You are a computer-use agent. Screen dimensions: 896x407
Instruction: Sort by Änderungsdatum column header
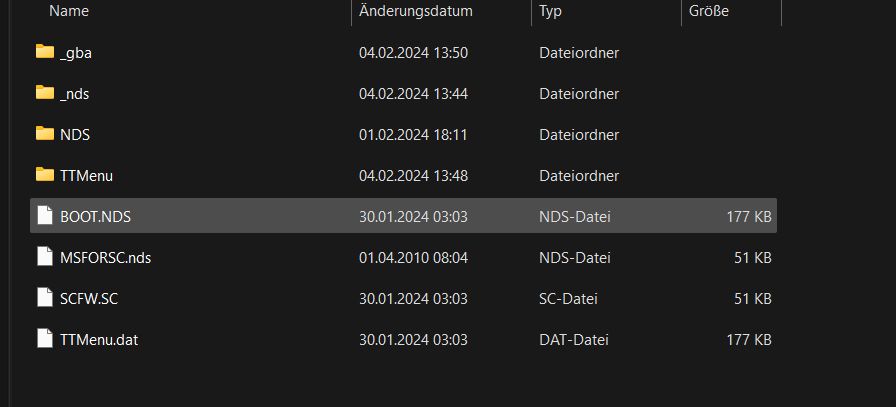(x=415, y=11)
